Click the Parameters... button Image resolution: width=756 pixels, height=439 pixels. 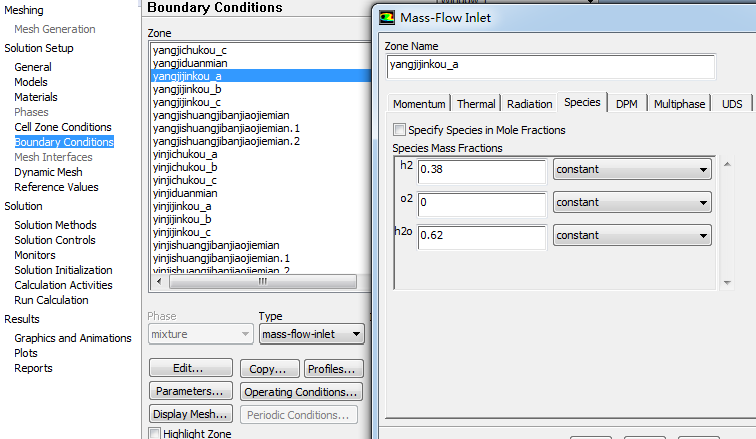pyautogui.click(x=190, y=391)
